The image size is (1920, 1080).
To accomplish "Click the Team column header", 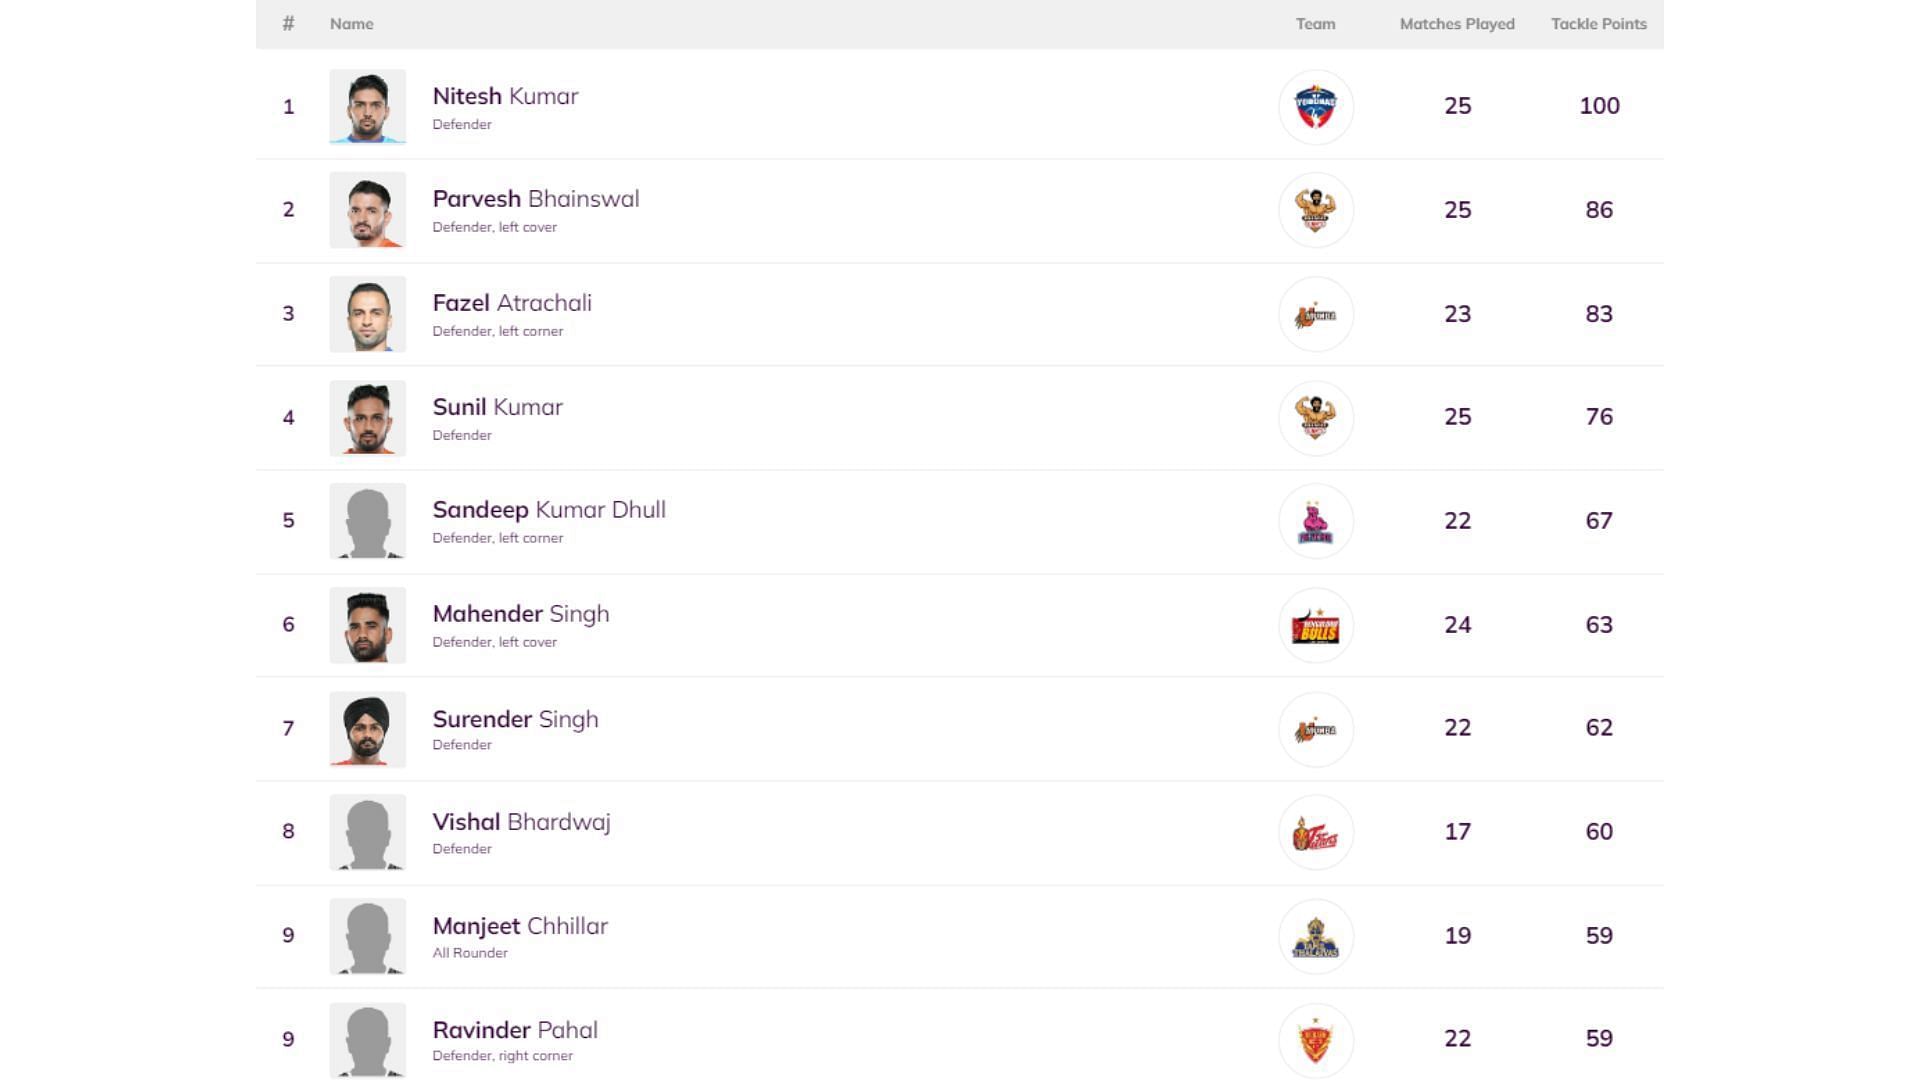I will pos(1315,24).
